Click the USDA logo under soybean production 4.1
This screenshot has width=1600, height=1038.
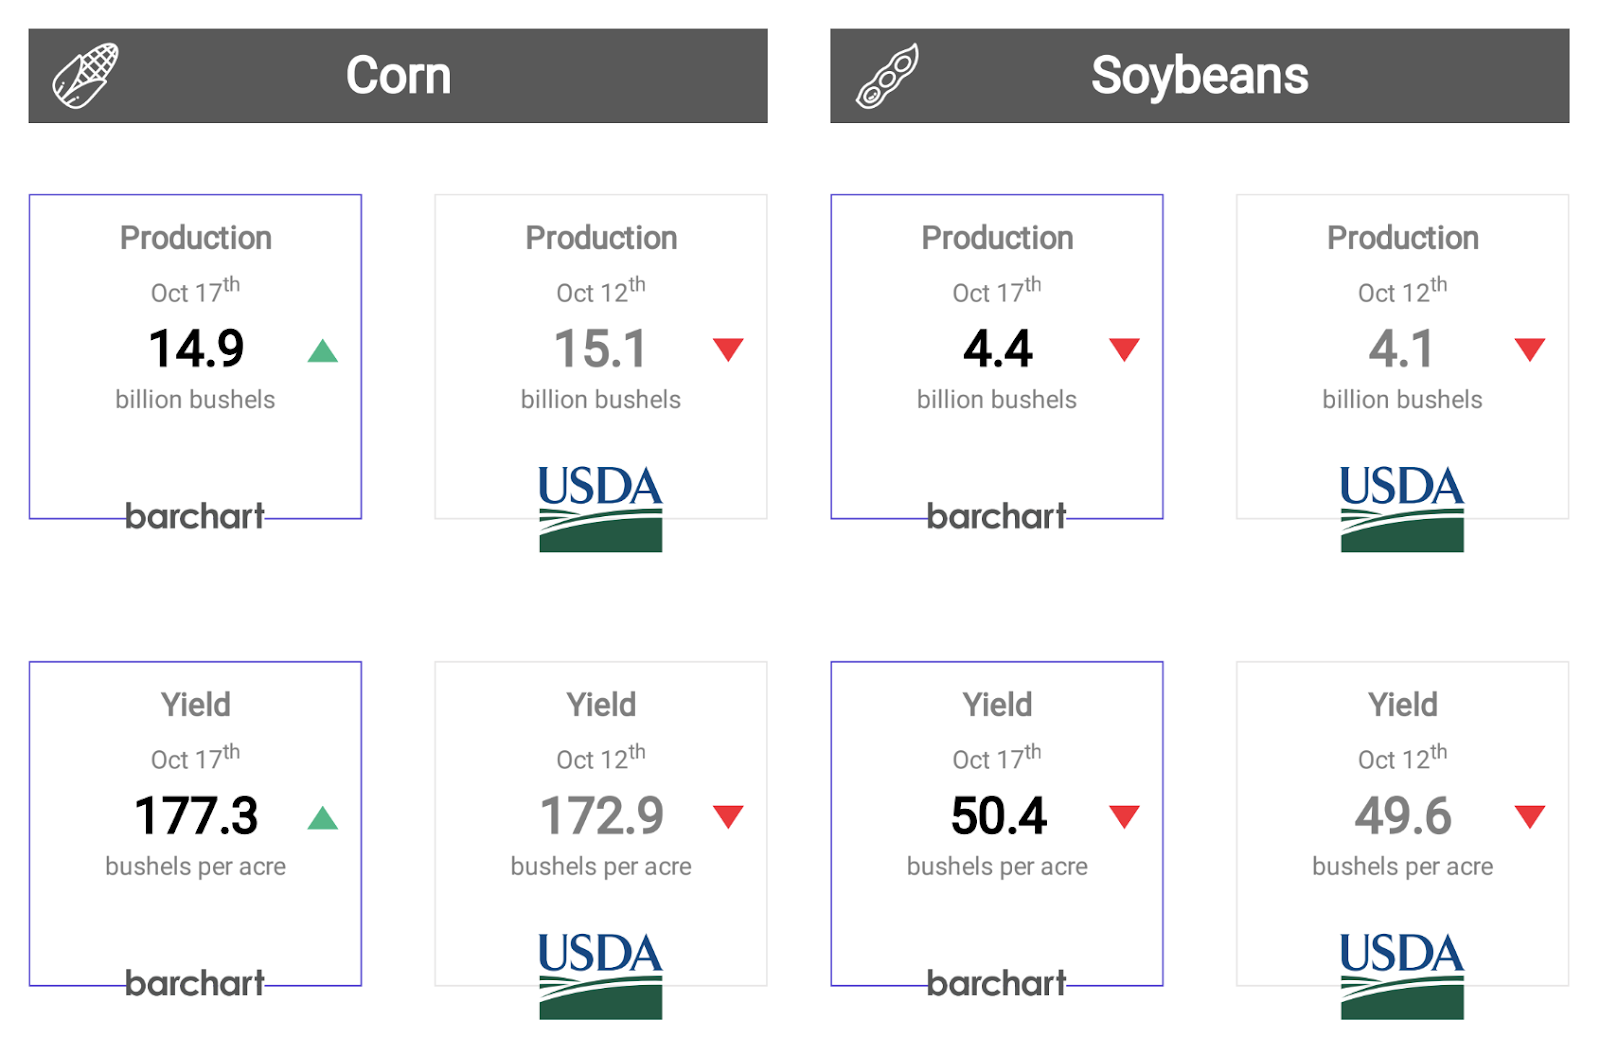pos(1402,508)
